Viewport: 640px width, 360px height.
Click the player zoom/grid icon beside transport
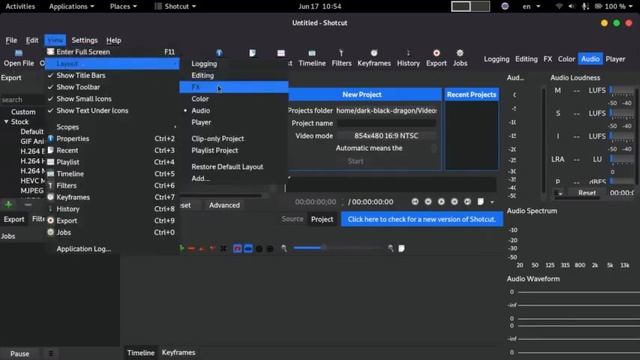point(481,202)
